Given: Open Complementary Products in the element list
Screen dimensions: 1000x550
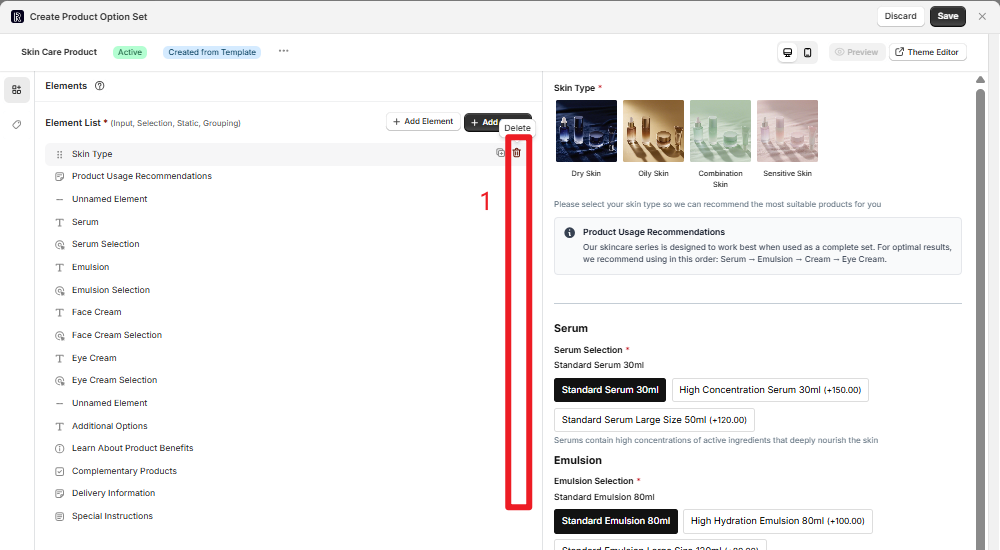Looking at the screenshot, I should pos(124,471).
